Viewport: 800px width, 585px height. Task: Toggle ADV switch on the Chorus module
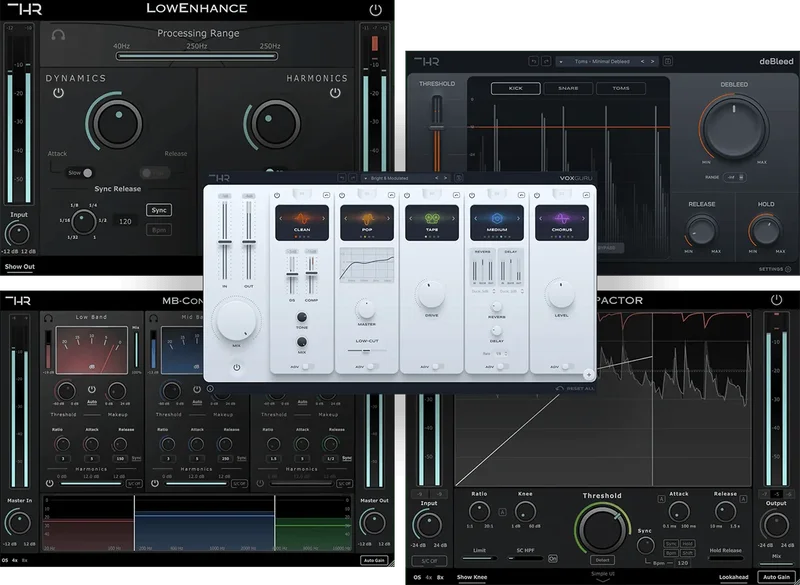tap(568, 367)
